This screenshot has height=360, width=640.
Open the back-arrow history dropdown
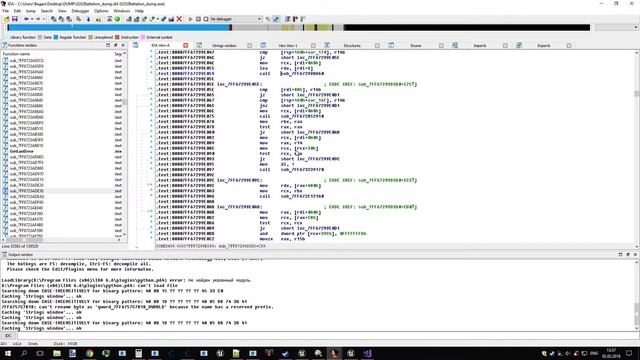click(32, 19)
